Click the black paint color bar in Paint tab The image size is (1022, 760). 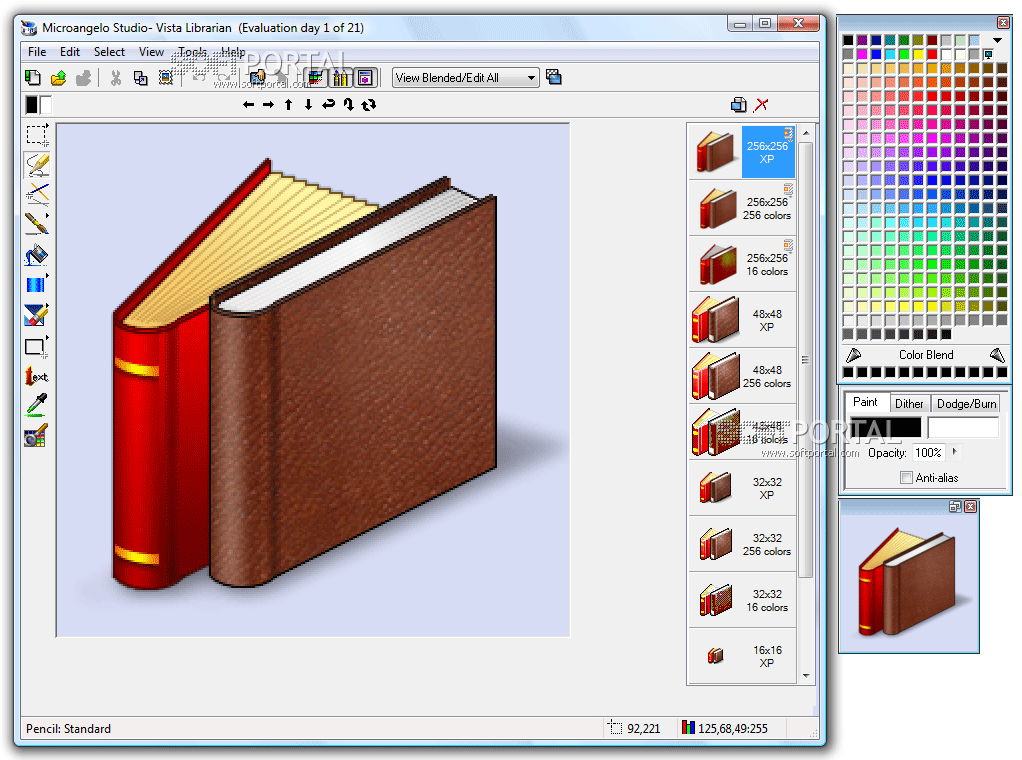pos(885,427)
